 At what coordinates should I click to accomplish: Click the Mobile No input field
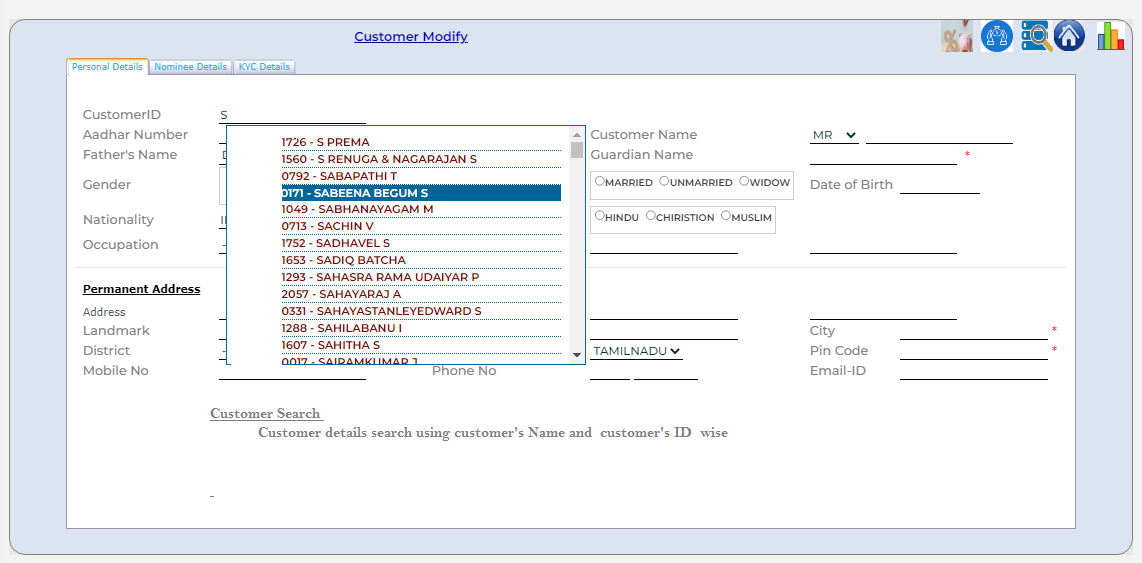click(292, 371)
